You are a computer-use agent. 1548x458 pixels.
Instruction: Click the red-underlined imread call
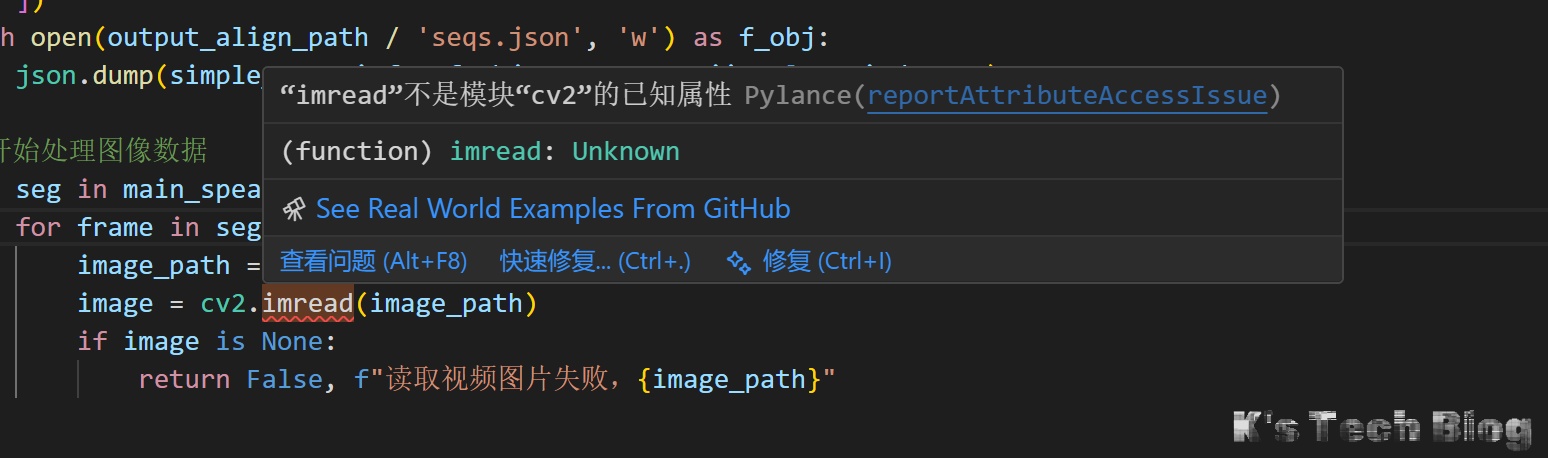click(x=307, y=303)
